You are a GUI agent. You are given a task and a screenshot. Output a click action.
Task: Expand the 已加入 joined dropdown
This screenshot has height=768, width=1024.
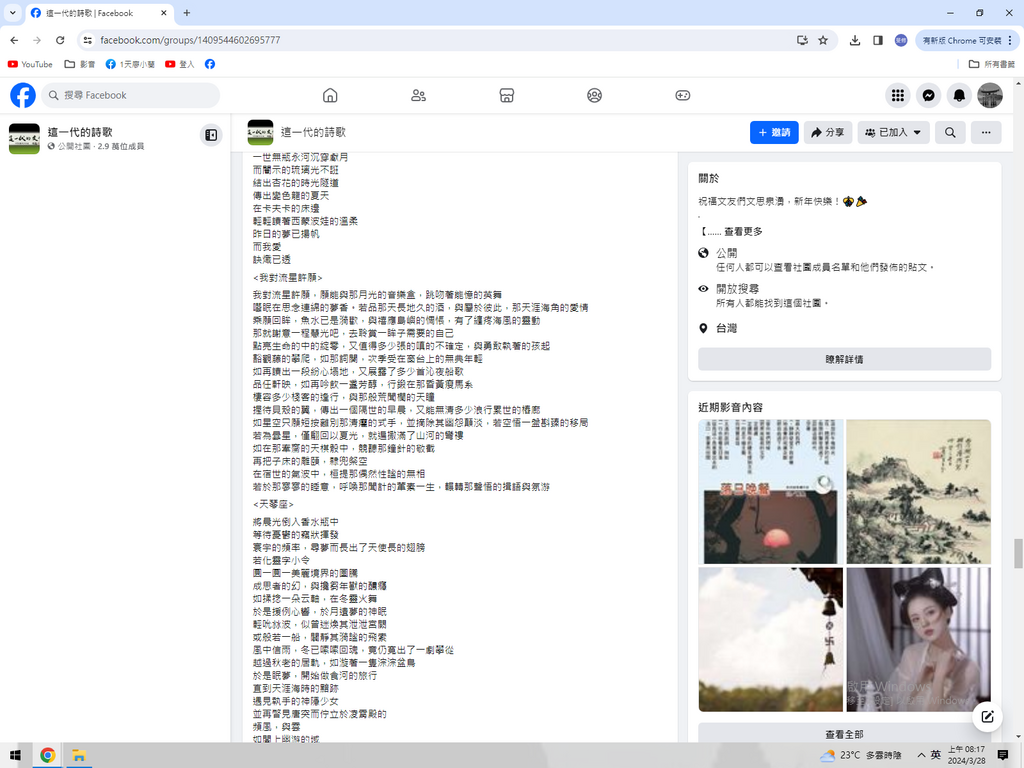coord(894,132)
